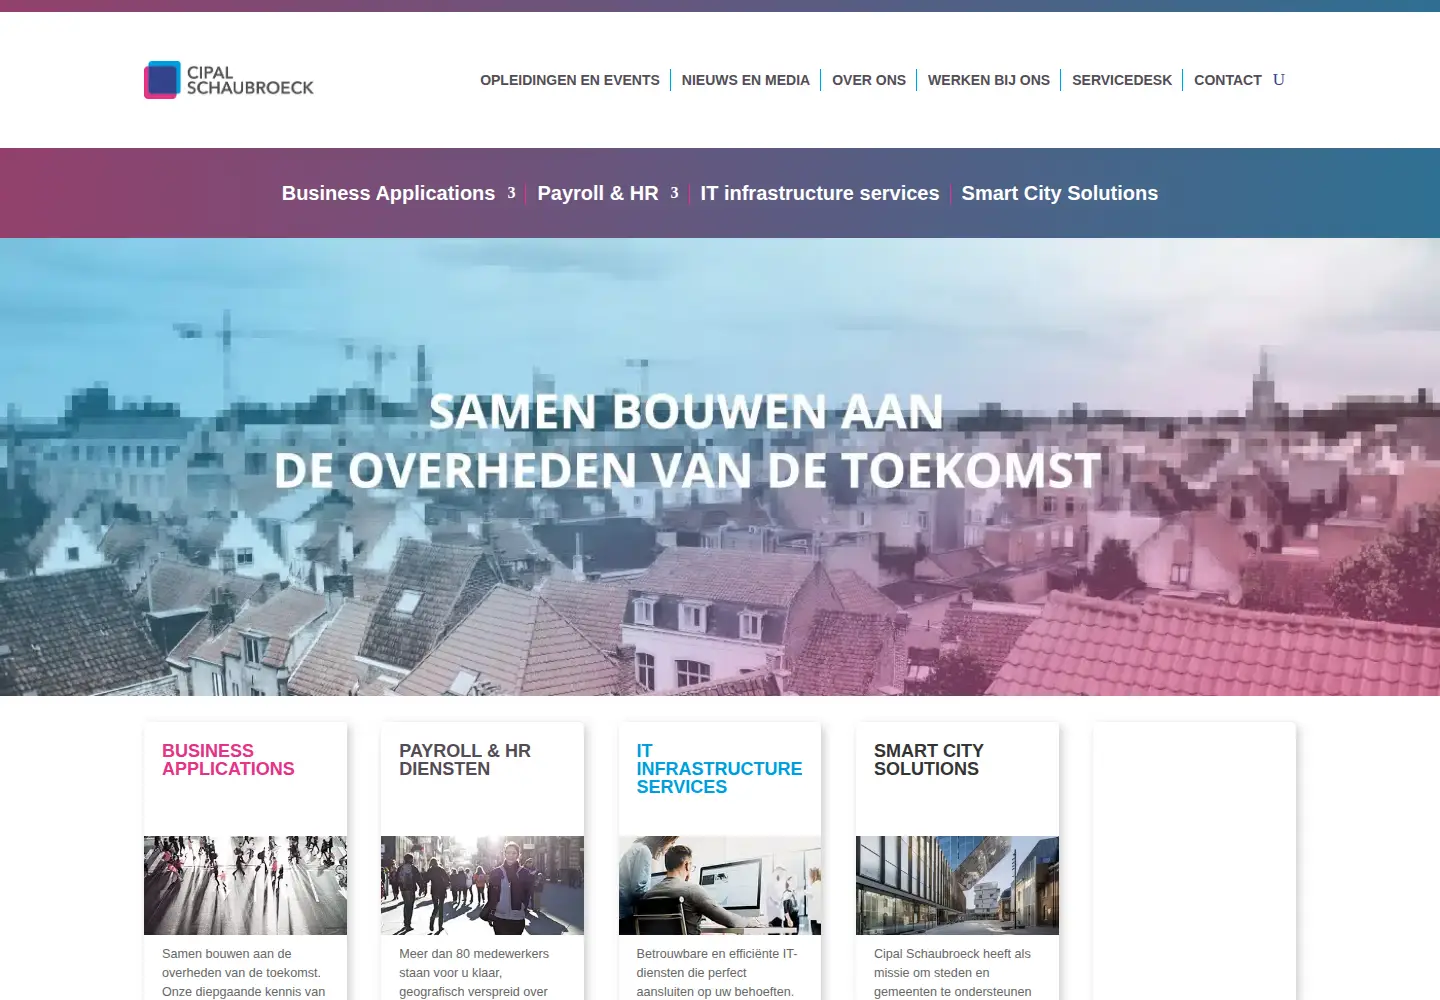The width and height of the screenshot is (1440, 1000).
Task: Select Business Applications in the gradient nav bar
Action: coord(388,193)
